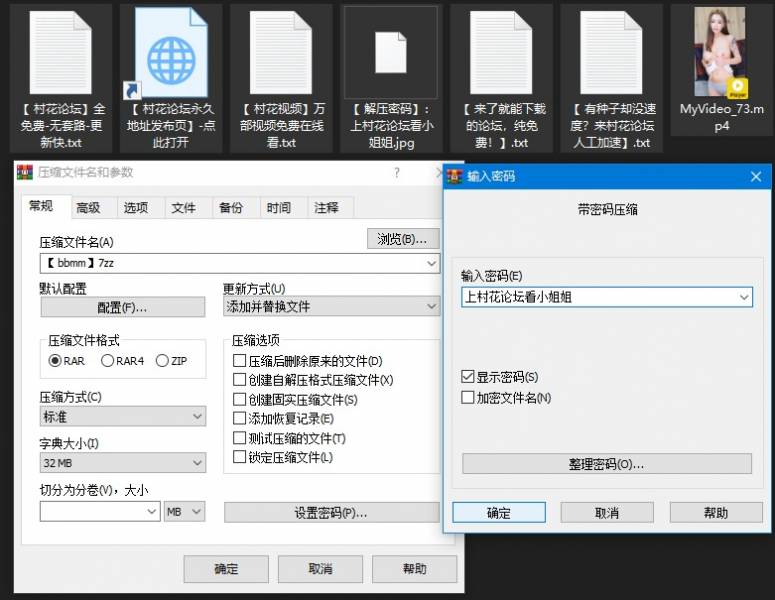Switch to the 时间 tab

[x=279, y=208]
